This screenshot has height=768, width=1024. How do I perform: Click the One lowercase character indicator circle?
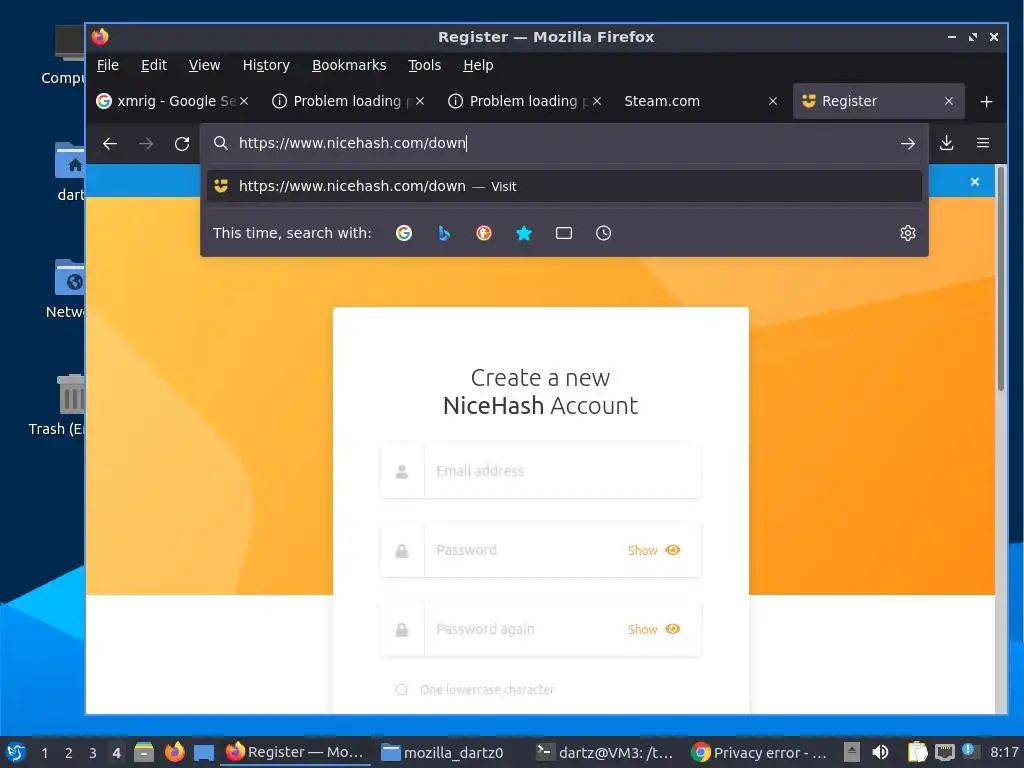tap(402, 690)
